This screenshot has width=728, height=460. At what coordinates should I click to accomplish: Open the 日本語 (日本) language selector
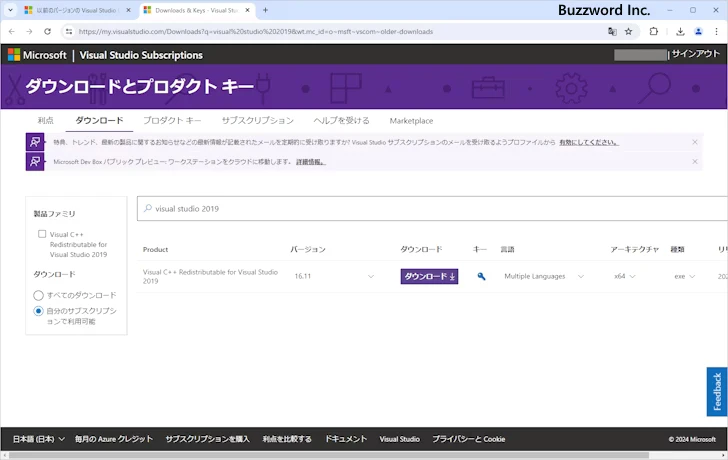tap(39, 439)
